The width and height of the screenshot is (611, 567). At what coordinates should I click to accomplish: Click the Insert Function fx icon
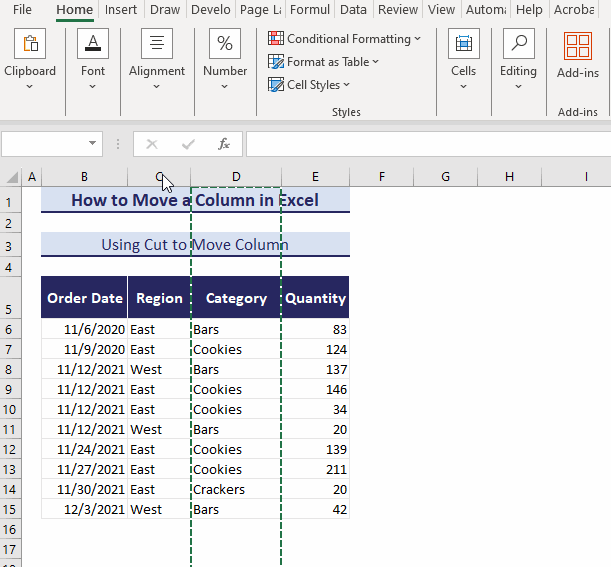pos(224,144)
